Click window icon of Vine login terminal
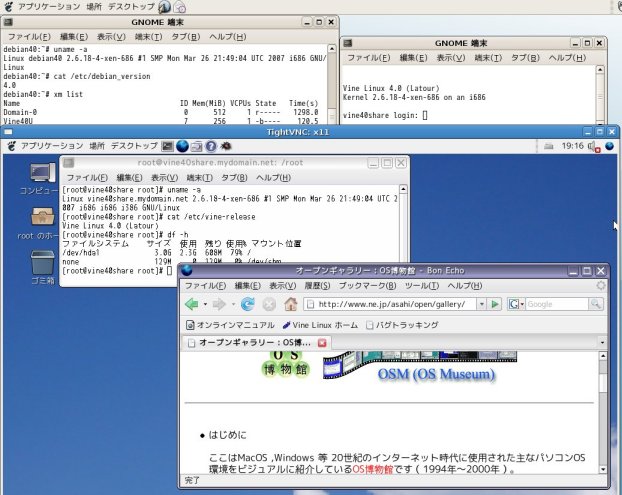622x495 pixels. pos(348,43)
